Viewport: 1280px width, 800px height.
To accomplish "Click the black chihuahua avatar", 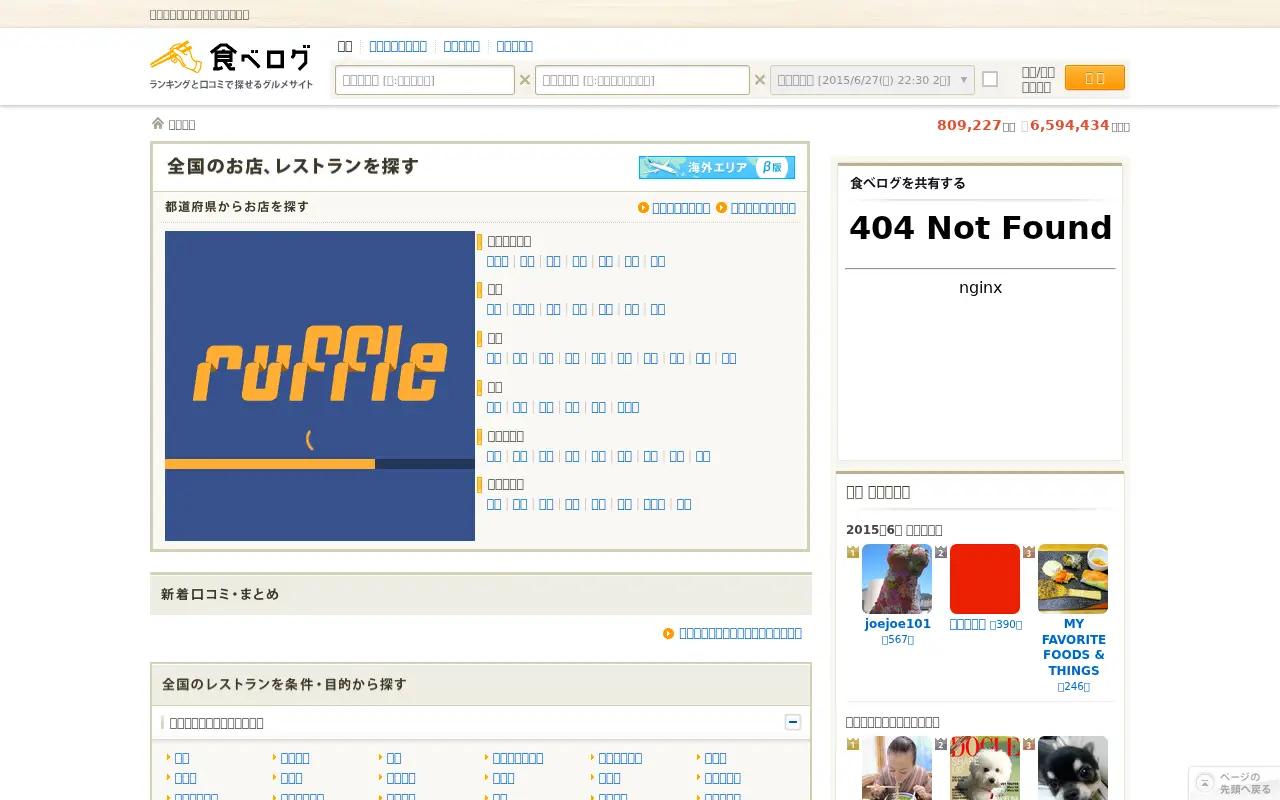I will 1073,768.
